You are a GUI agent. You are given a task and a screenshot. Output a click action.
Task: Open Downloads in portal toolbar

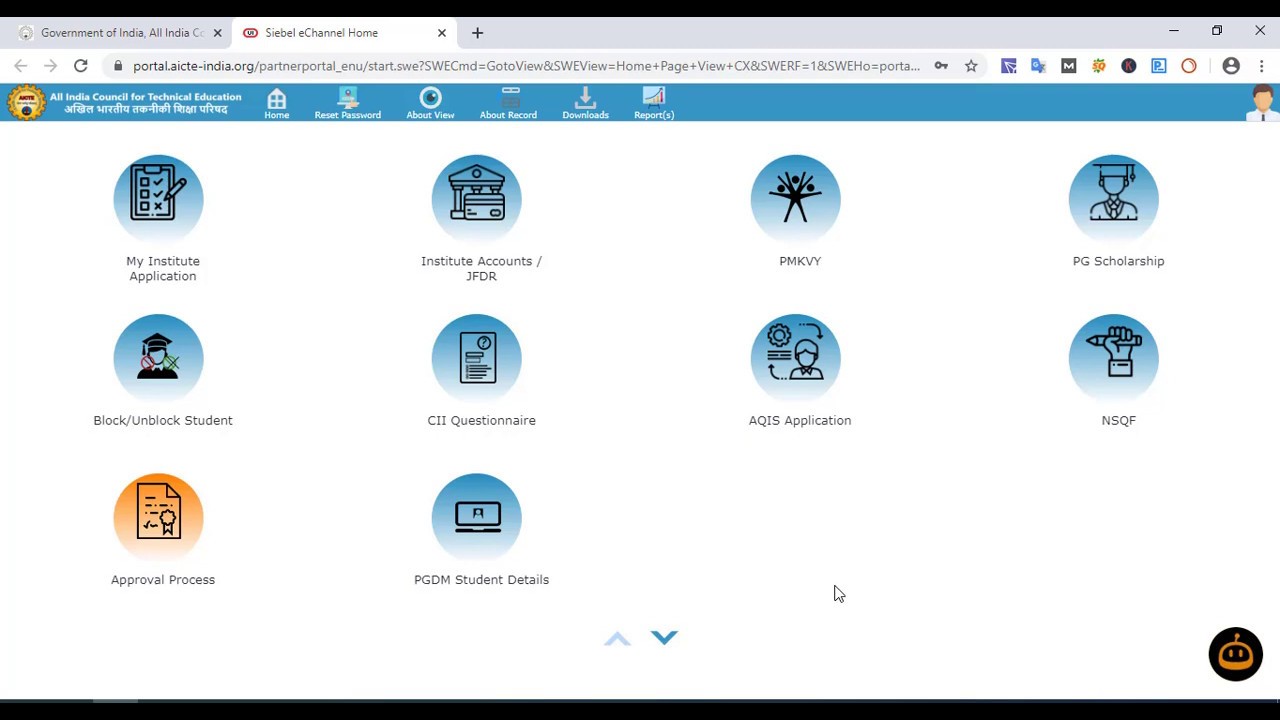tap(585, 103)
